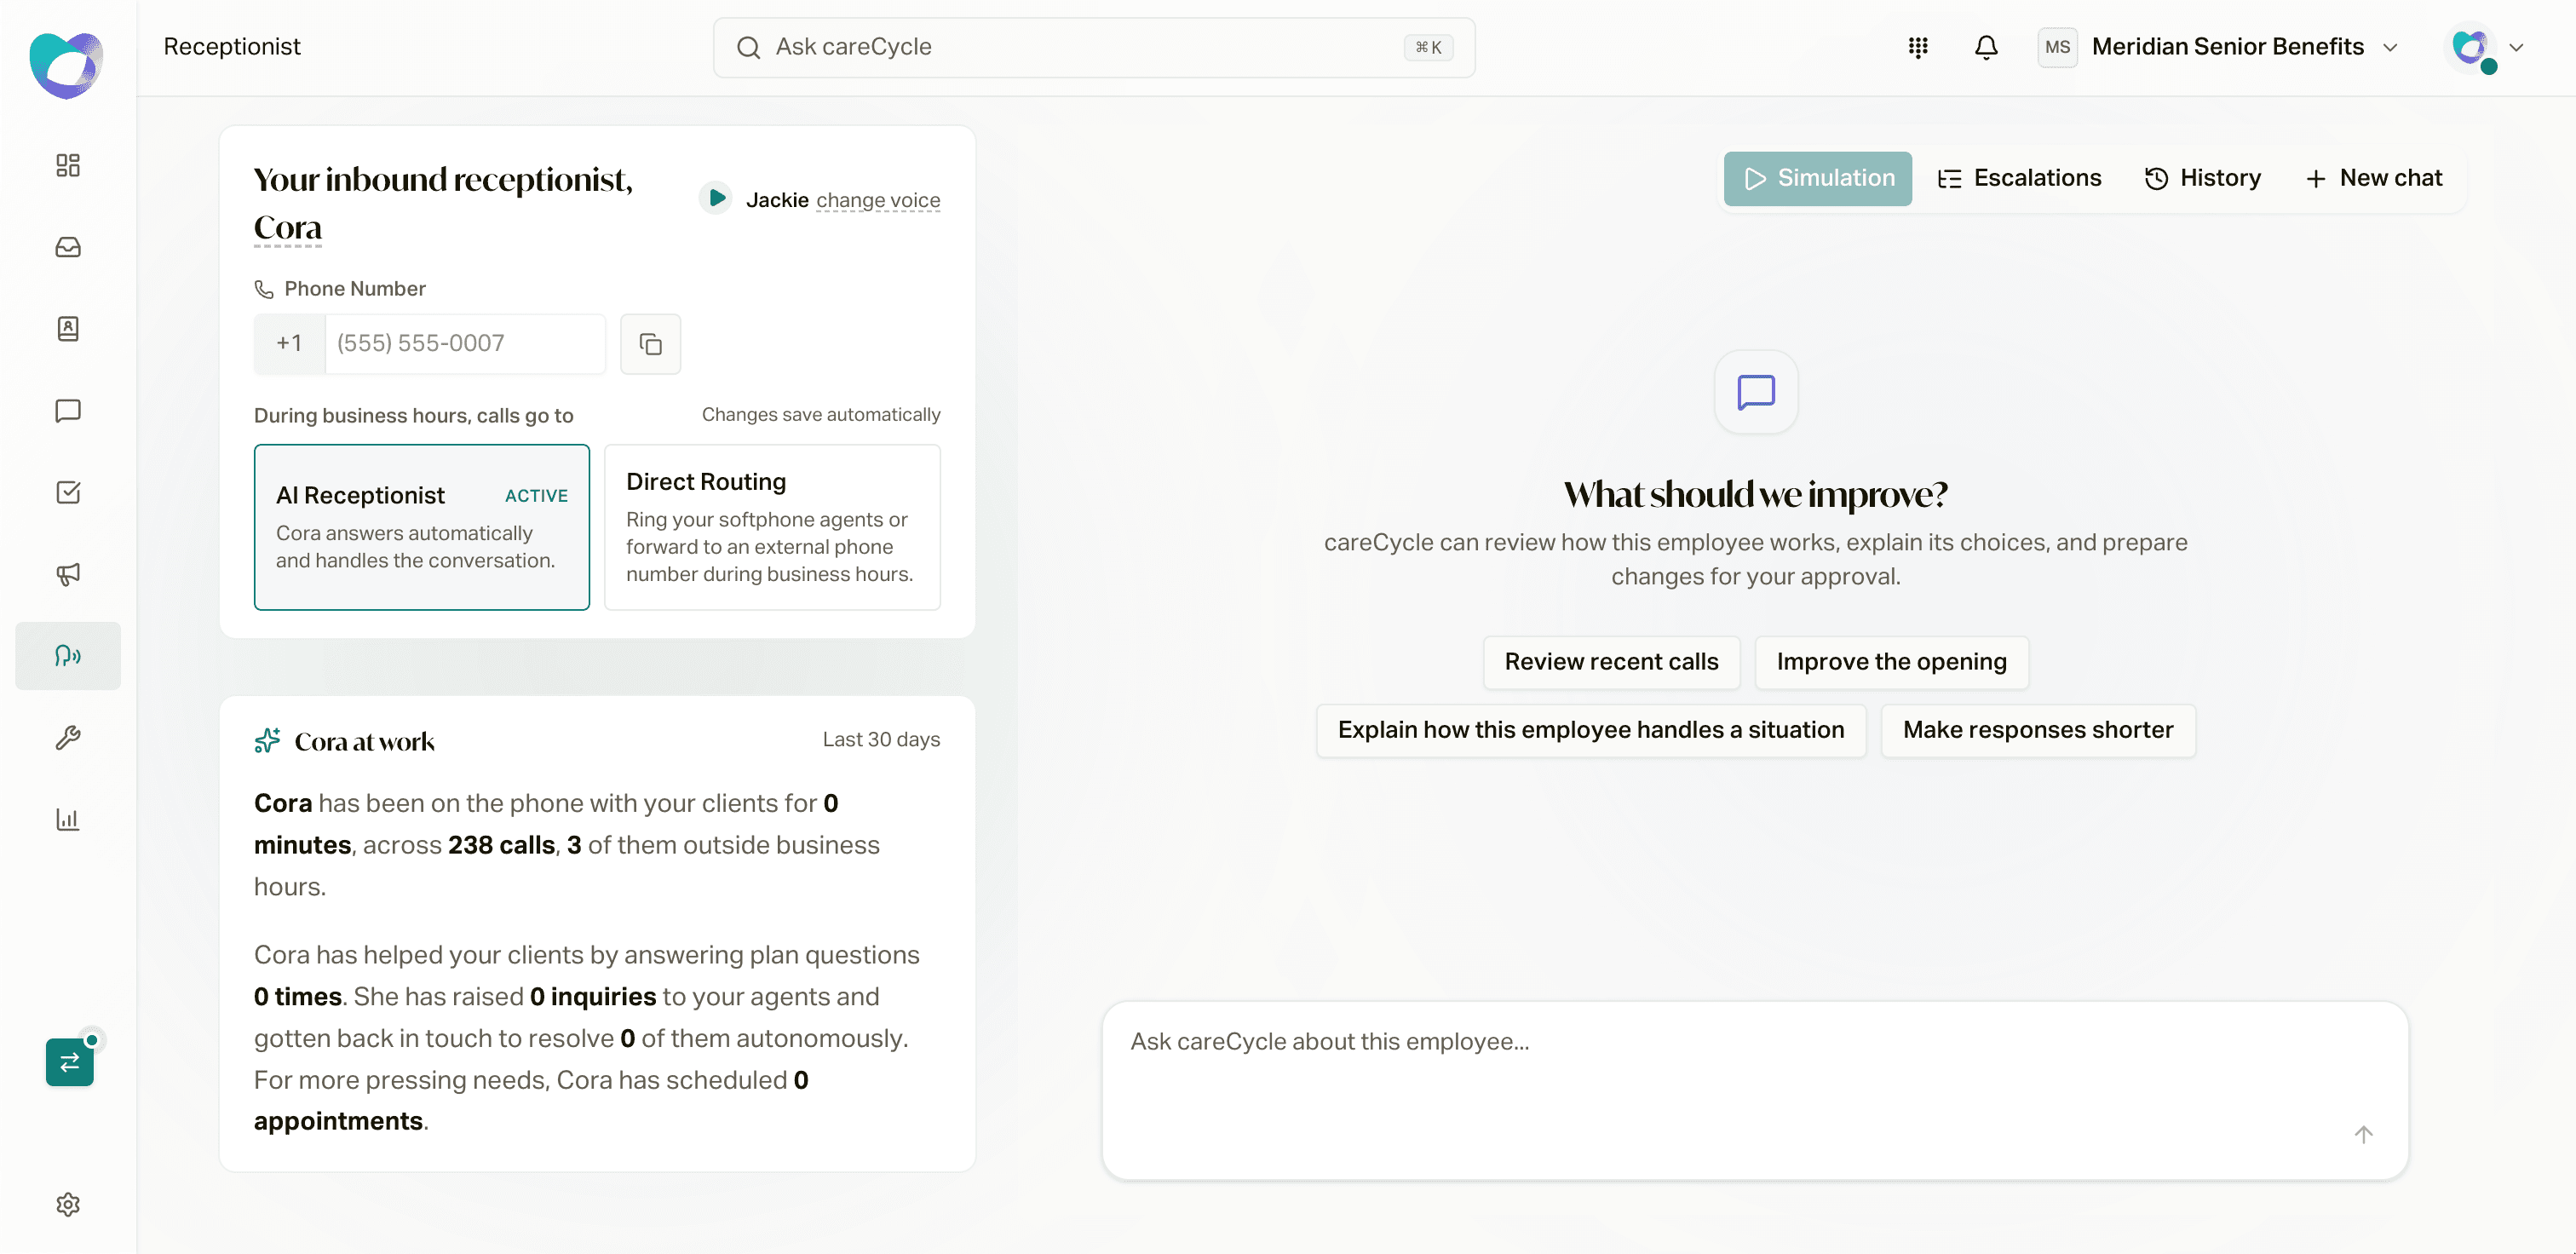Switch to the Simulation tab
This screenshot has height=1254, width=2576.
(1818, 178)
